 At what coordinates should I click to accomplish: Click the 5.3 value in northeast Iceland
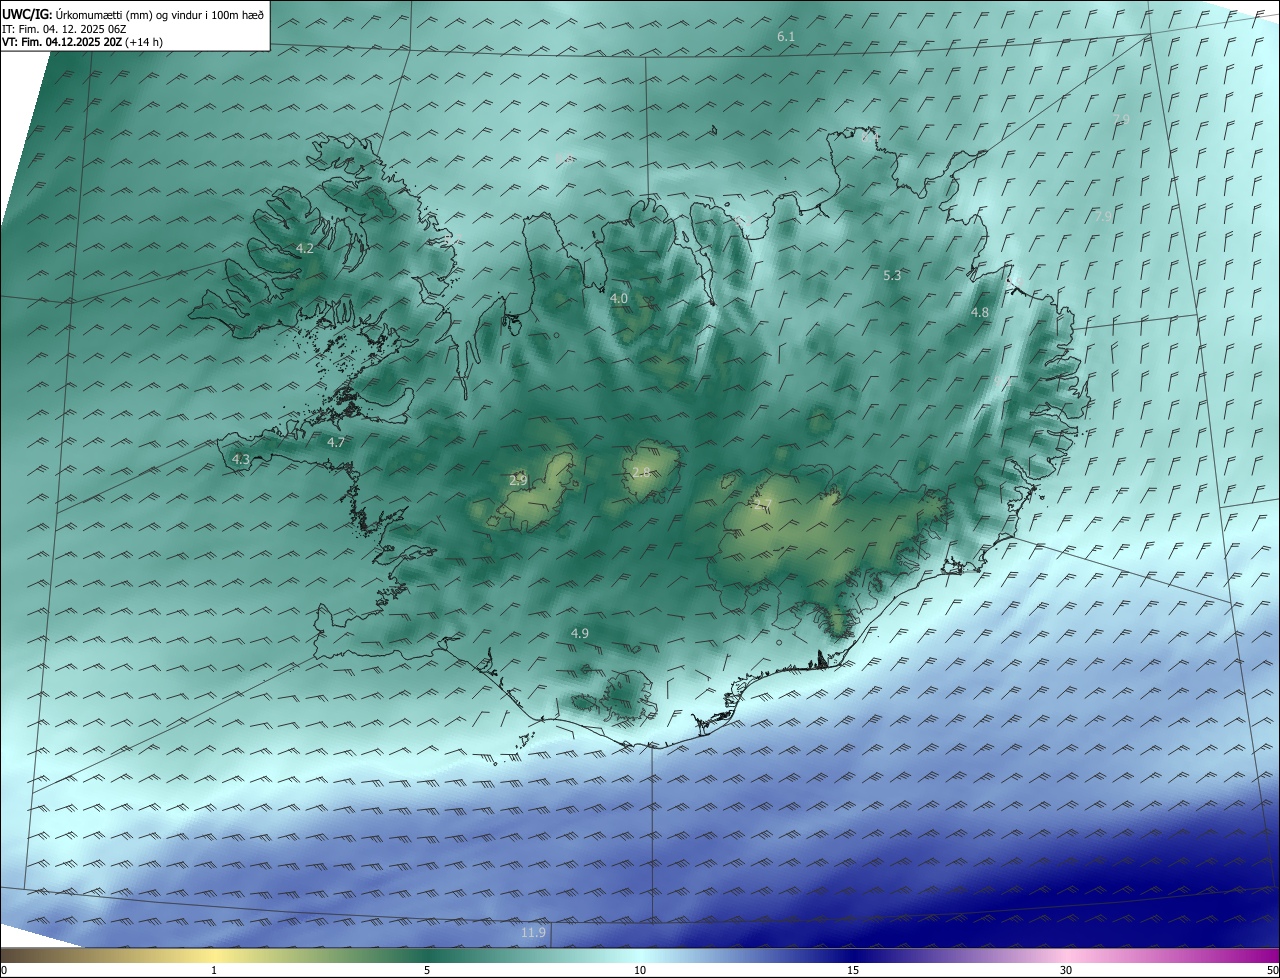click(x=893, y=275)
